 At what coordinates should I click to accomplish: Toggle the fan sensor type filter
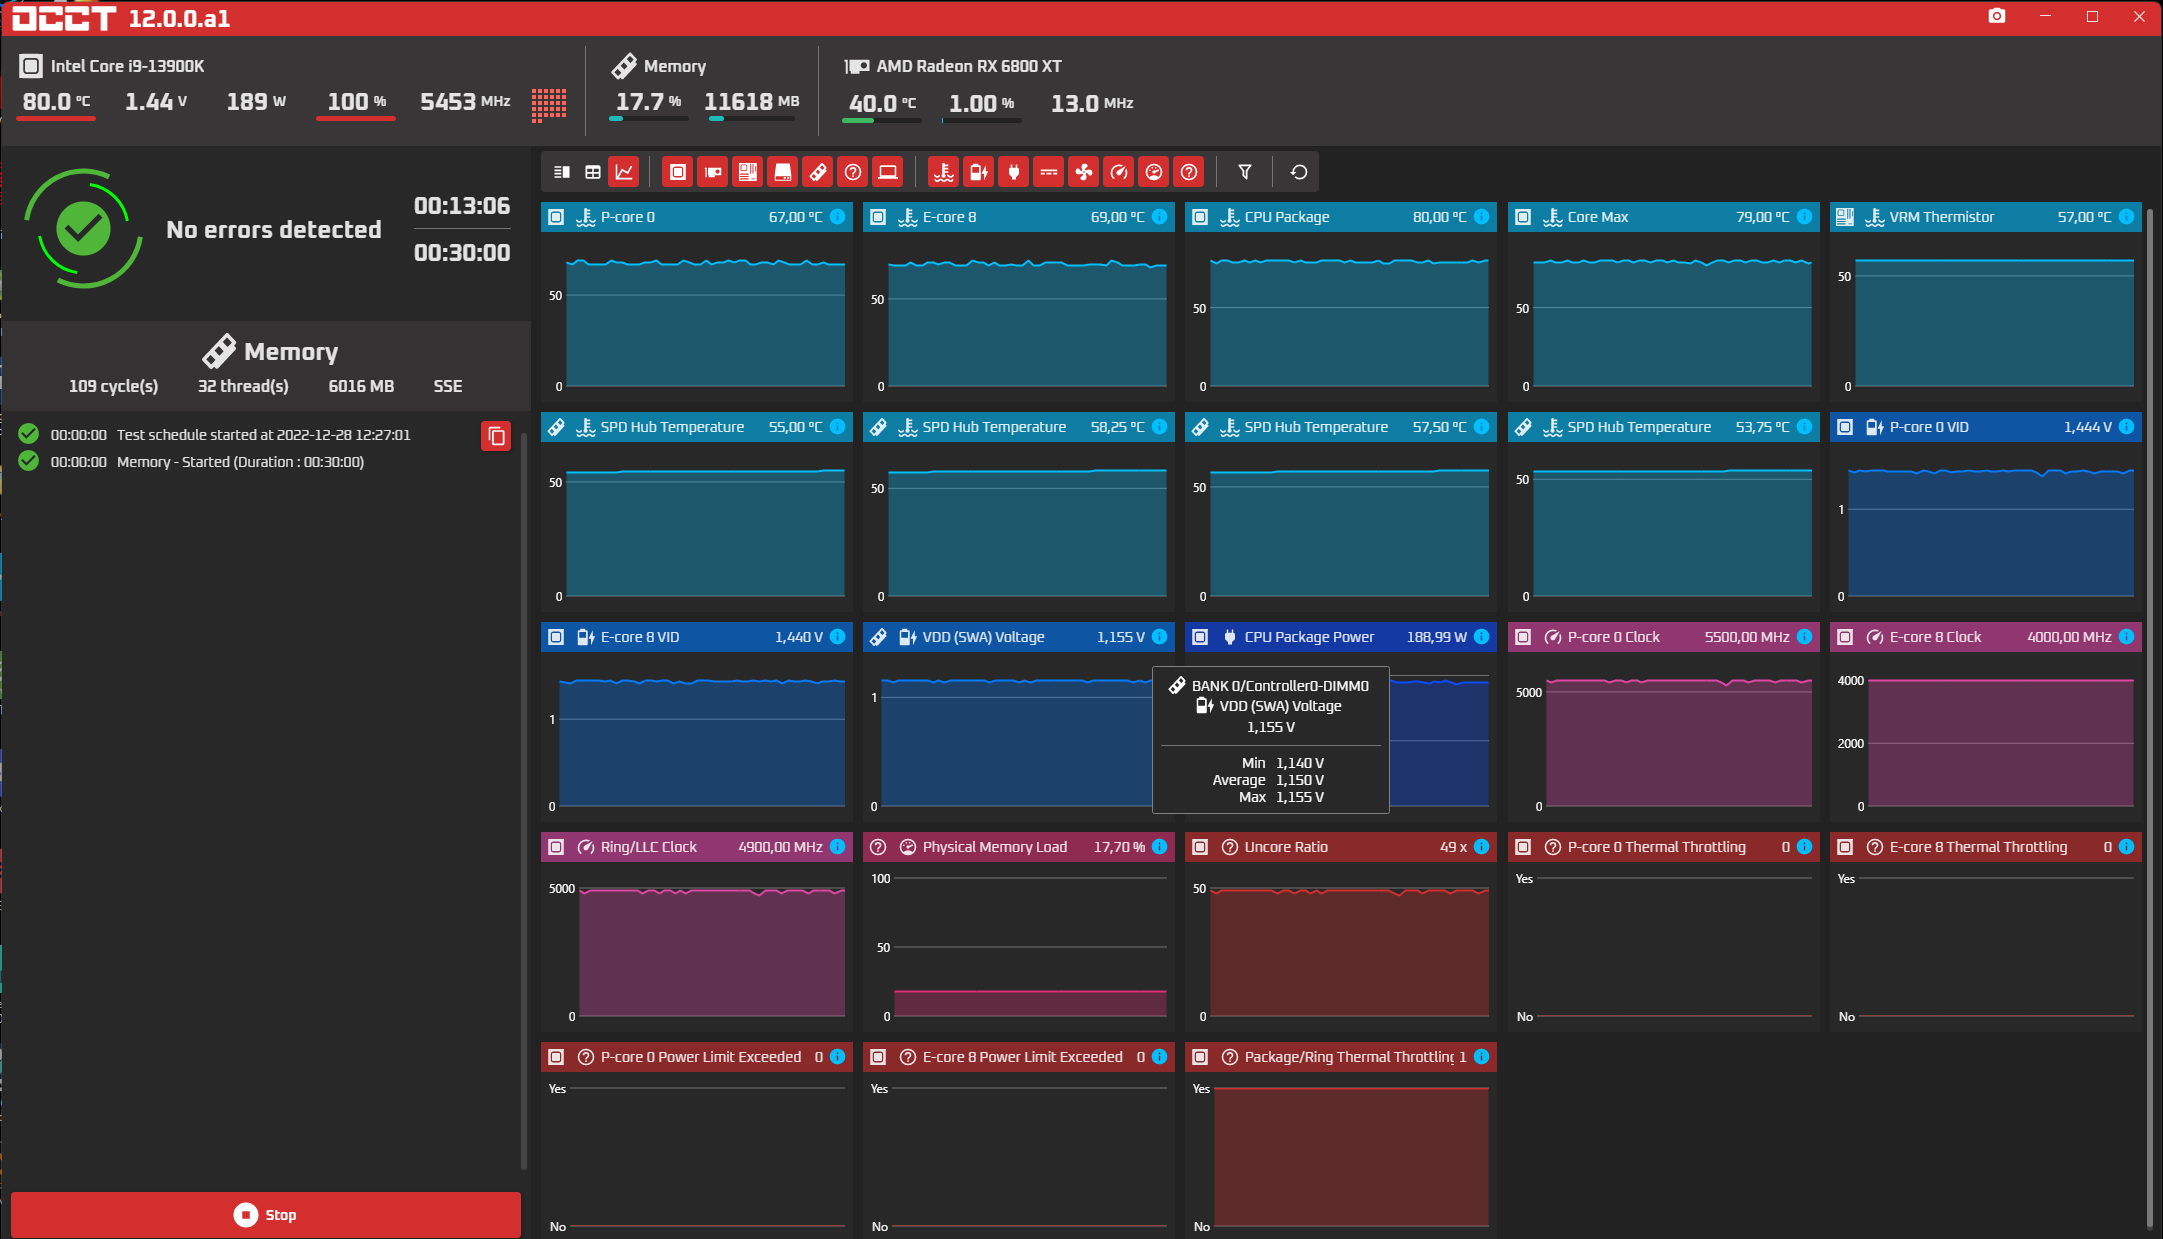coord(1084,172)
